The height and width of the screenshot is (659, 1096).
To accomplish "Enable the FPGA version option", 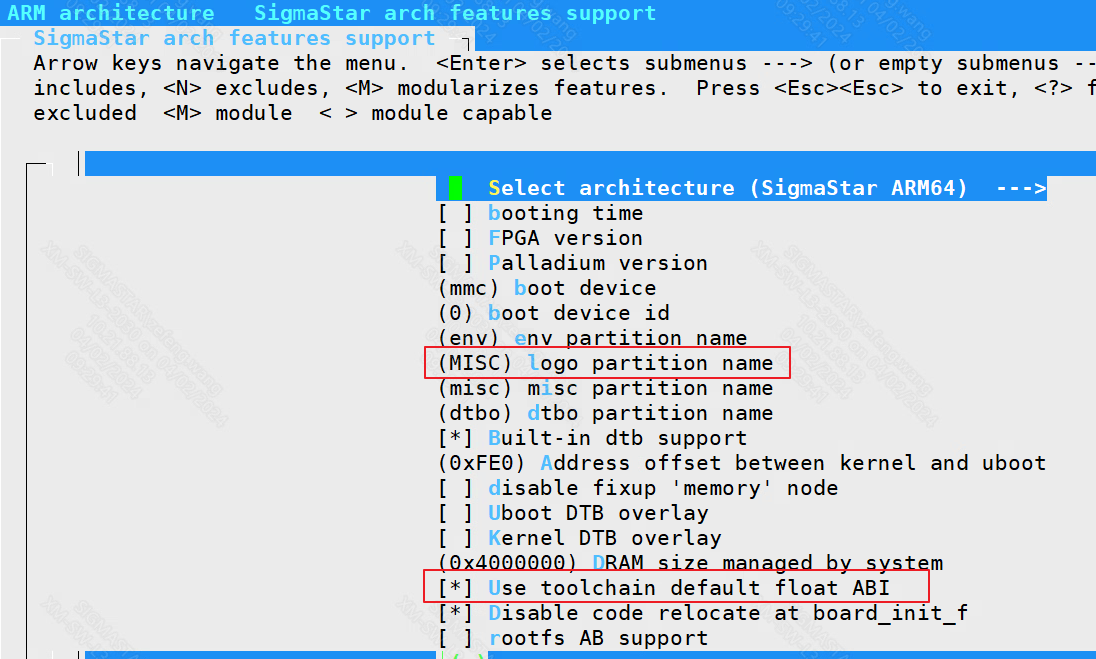I will [x=455, y=238].
